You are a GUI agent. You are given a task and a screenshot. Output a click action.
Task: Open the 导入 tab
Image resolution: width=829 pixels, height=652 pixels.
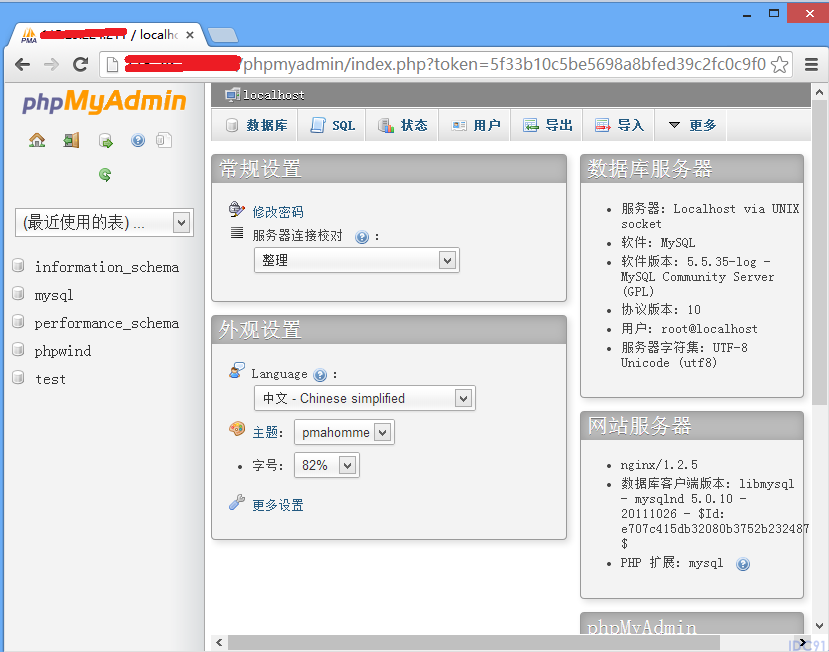[x=619, y=125]
